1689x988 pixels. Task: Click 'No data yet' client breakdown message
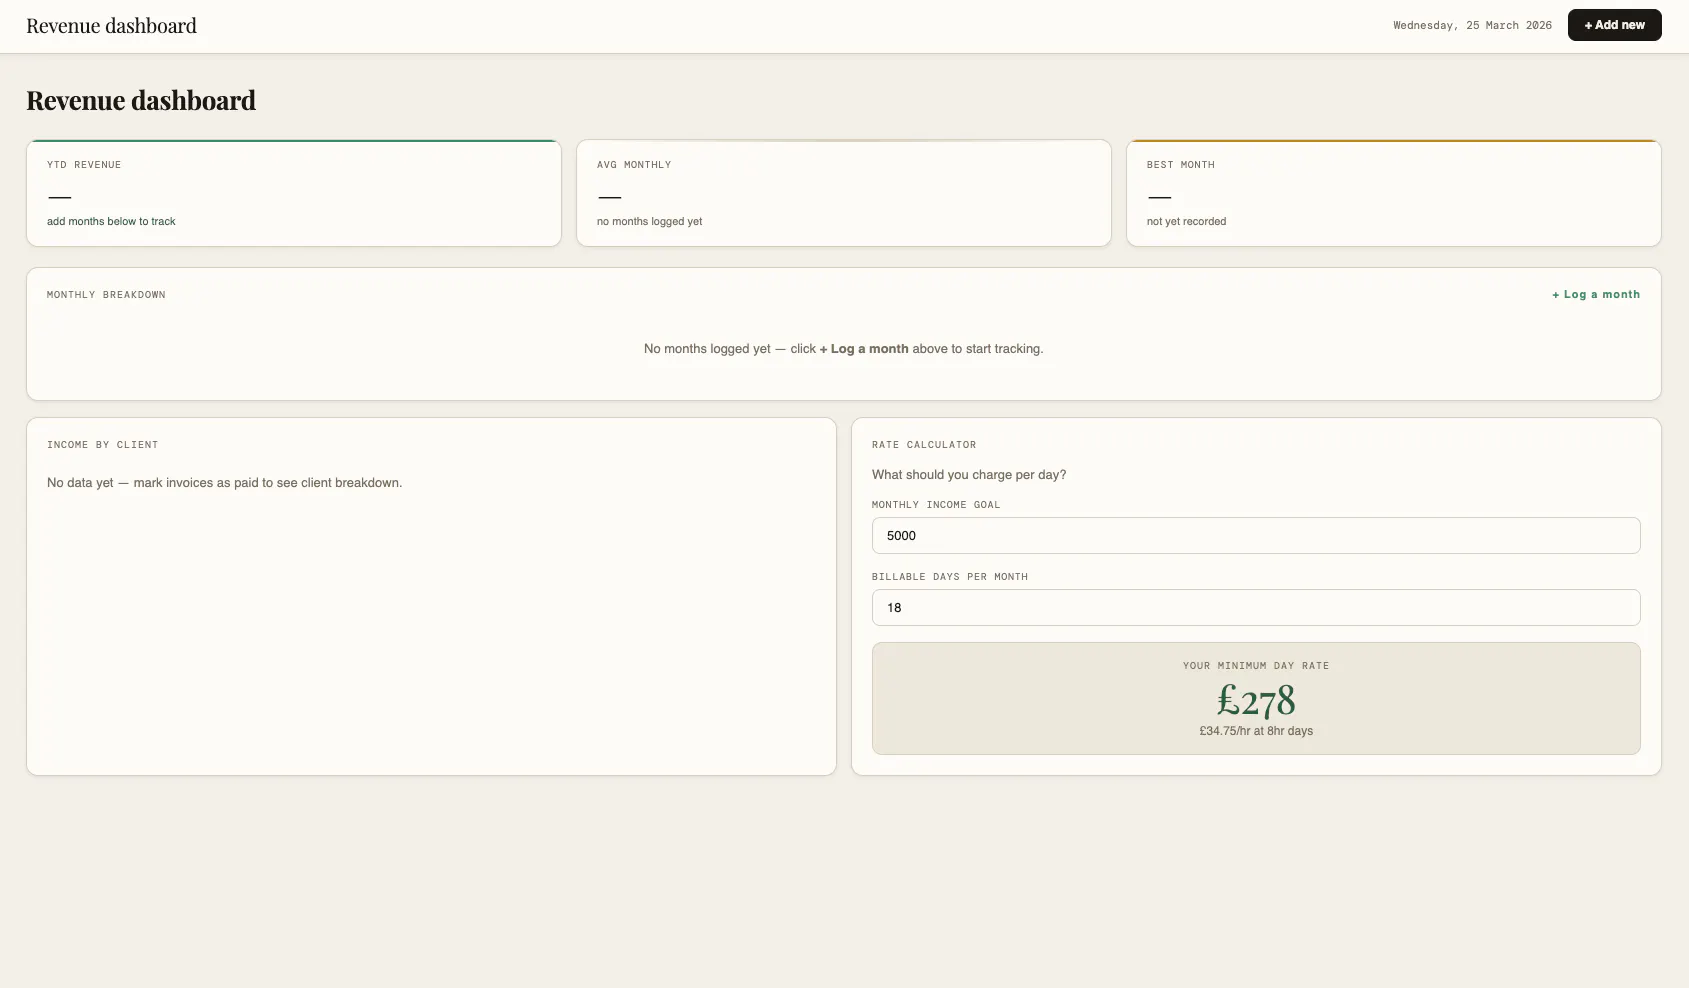coord(224,482)
